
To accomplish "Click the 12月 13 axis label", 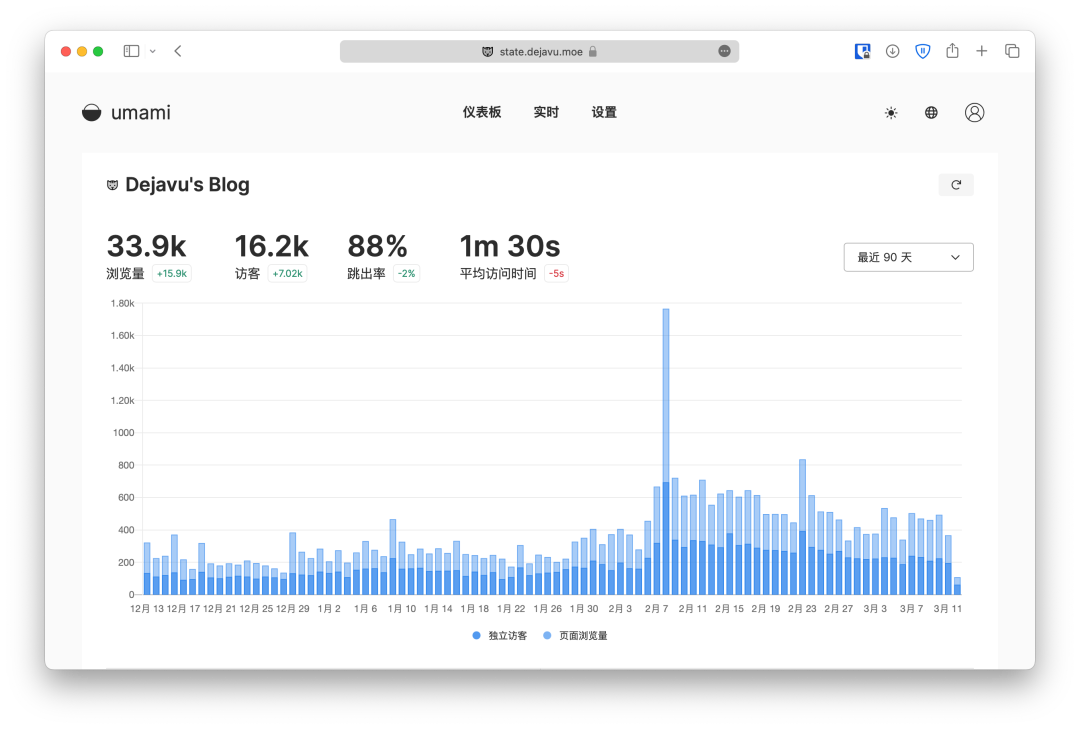I will point(147,608).
